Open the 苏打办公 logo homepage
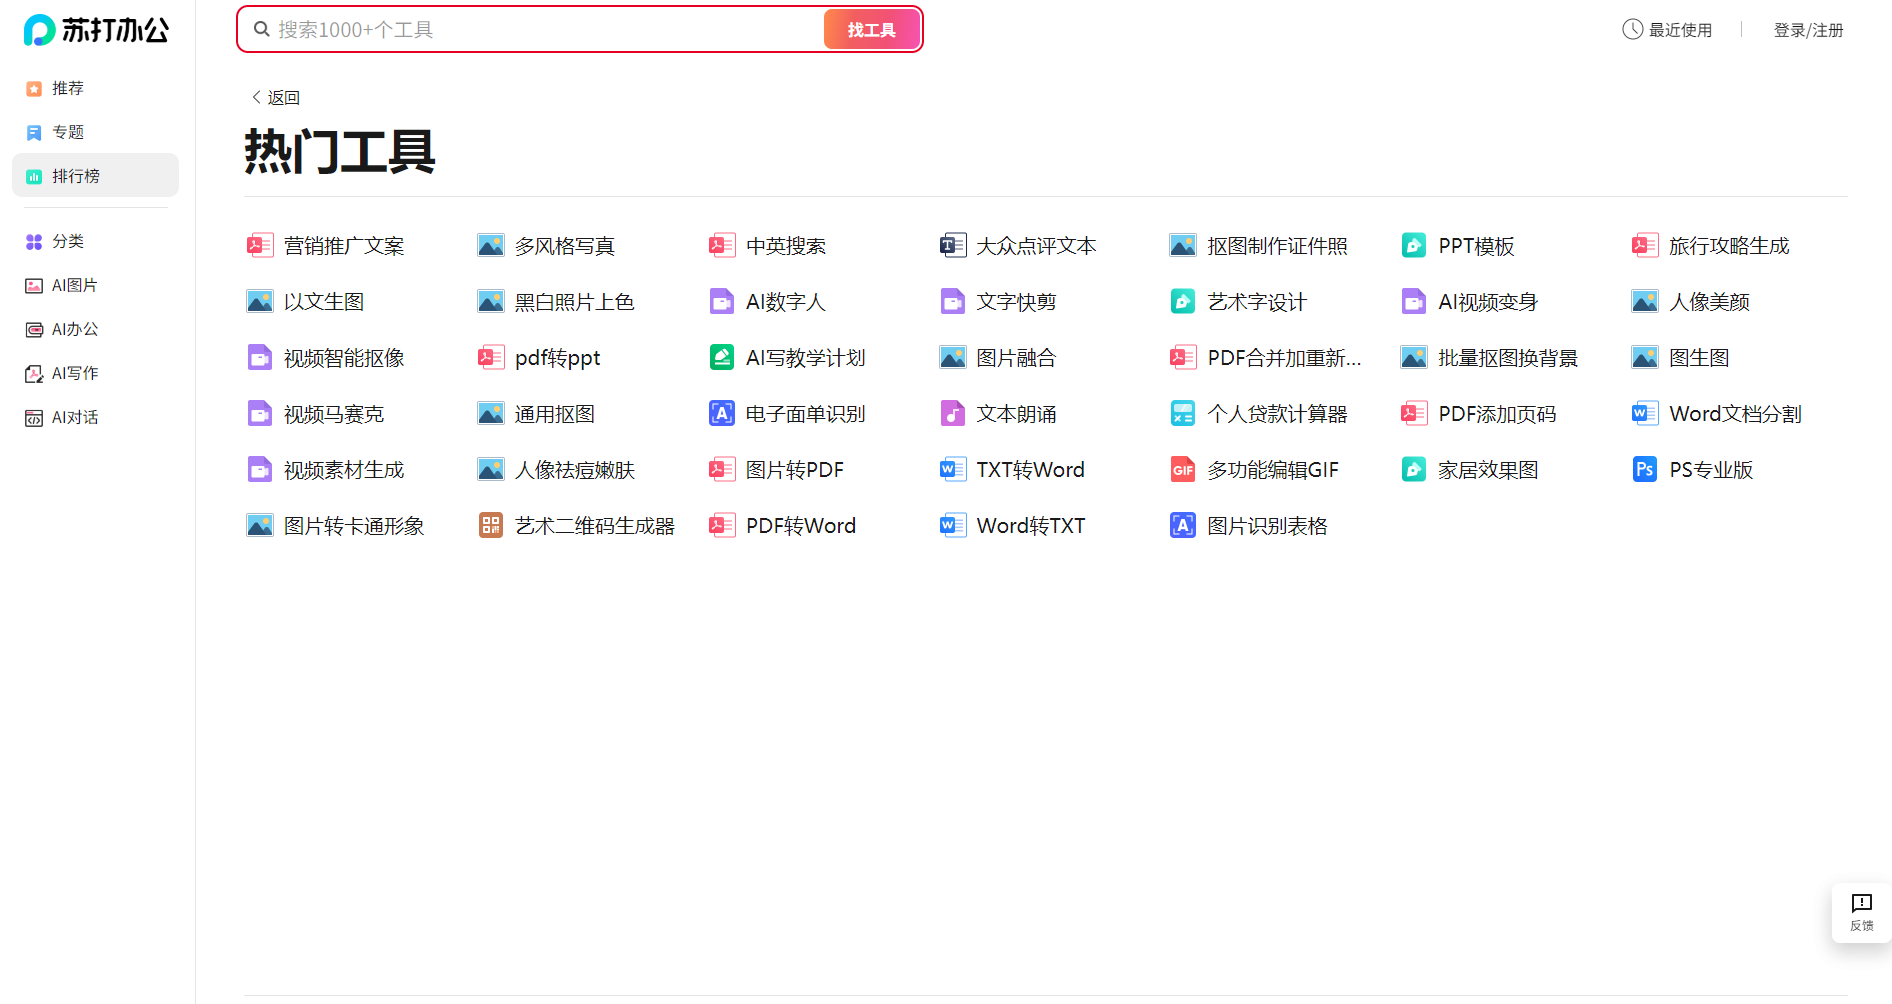Image resolution: width=1892 pixels, height=1004 pixels. click(x=94, y=30)
